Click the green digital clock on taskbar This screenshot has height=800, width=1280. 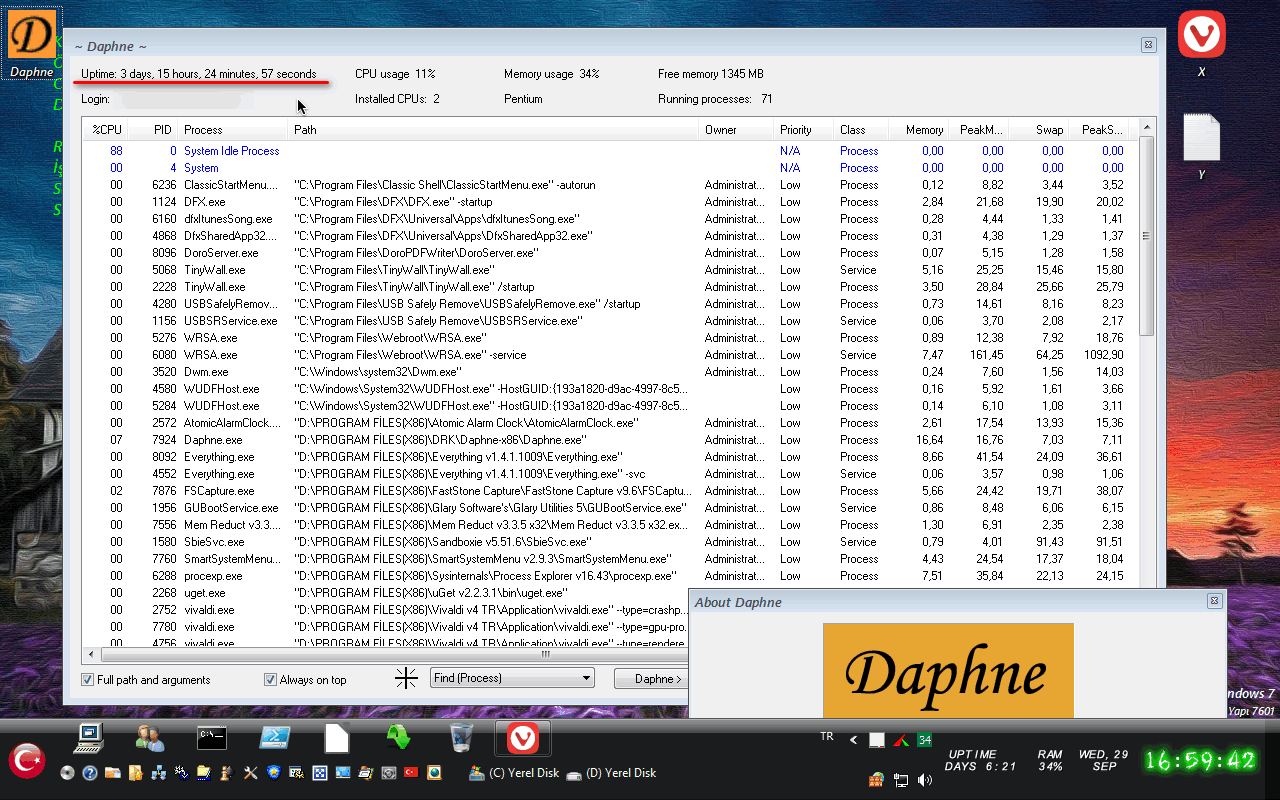[1200, 761]
